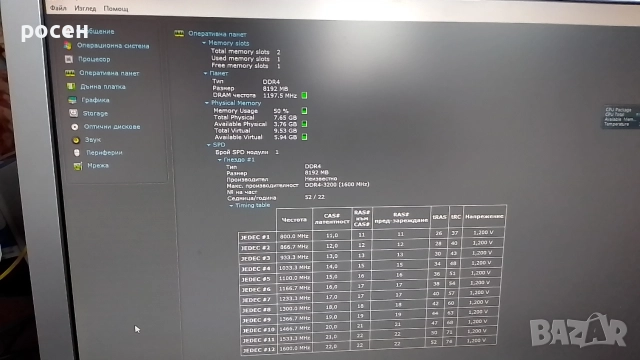The height and width of the screenshot is (360, 640).
Task: Toggle green indicator next to DRAM честота
Action: pos(304,96)
